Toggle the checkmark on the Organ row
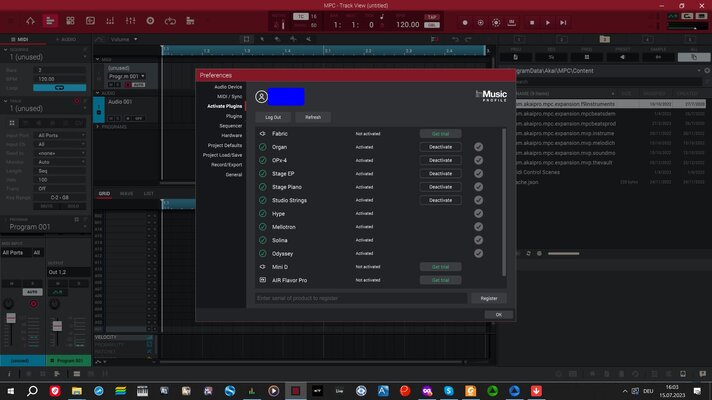This screenshot has height=400, width=712. click(x=478, y=147)
